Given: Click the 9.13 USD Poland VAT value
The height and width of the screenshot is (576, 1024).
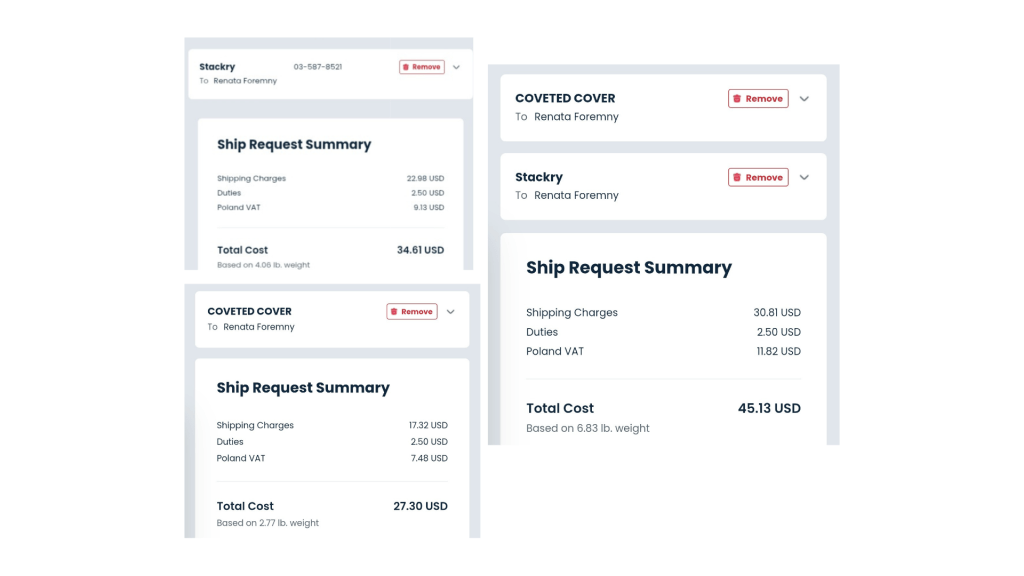Looking at the screenshot, I should (427, 208).
